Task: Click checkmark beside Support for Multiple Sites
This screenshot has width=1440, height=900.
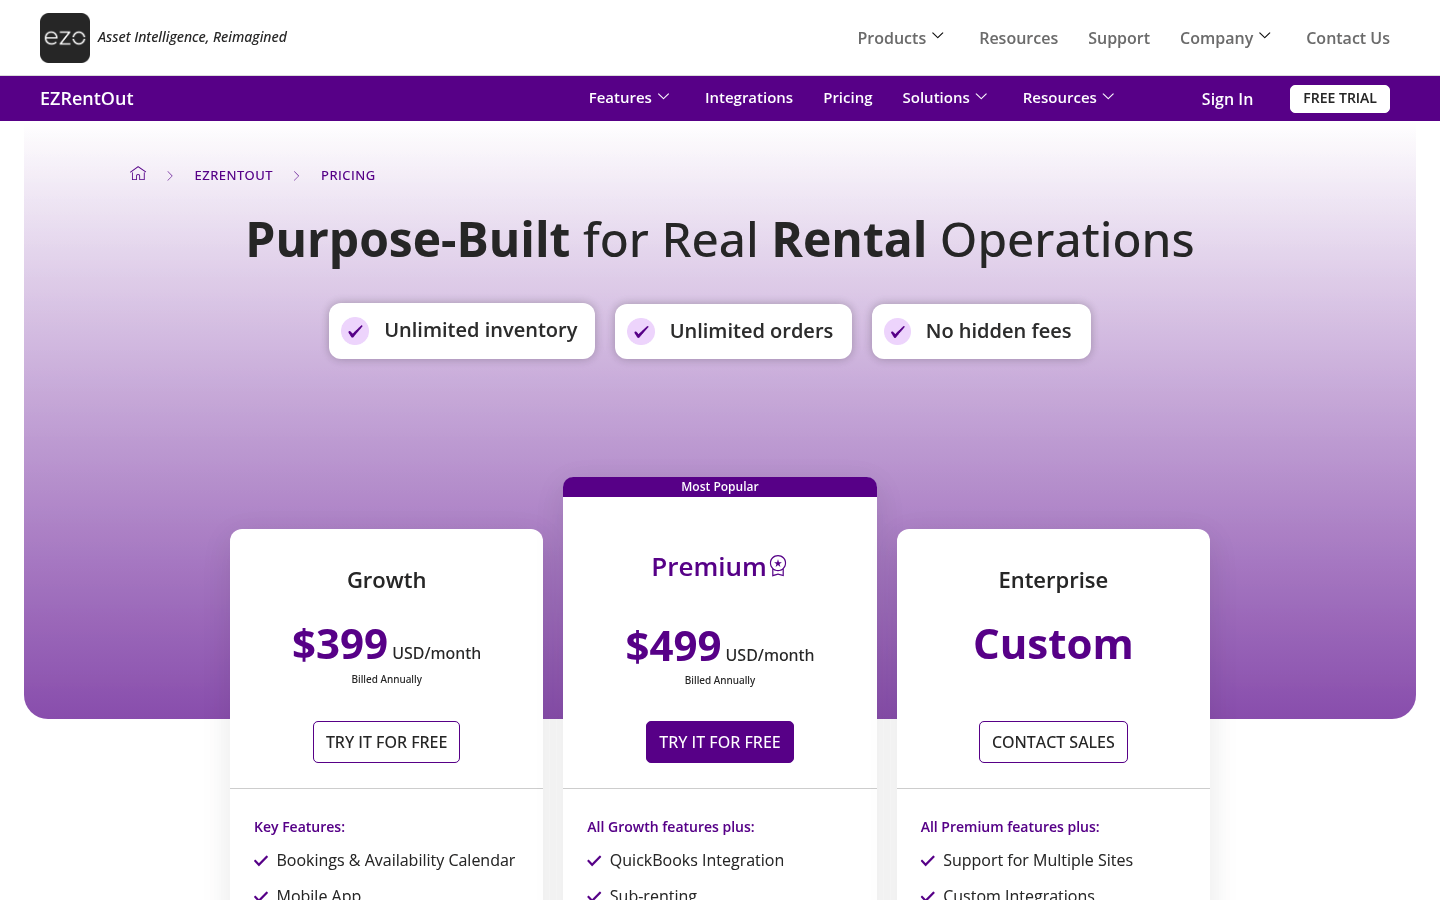Action: coord(927,861)
